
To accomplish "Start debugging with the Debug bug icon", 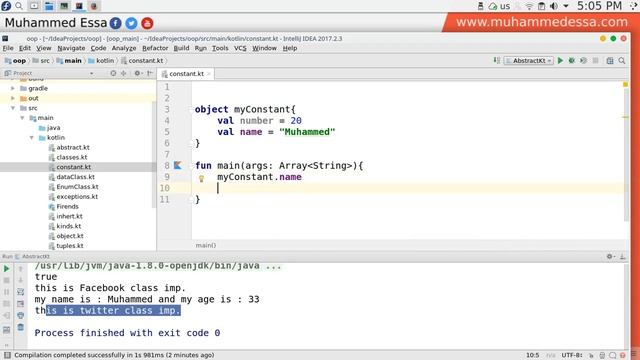I will coord(571,60).
